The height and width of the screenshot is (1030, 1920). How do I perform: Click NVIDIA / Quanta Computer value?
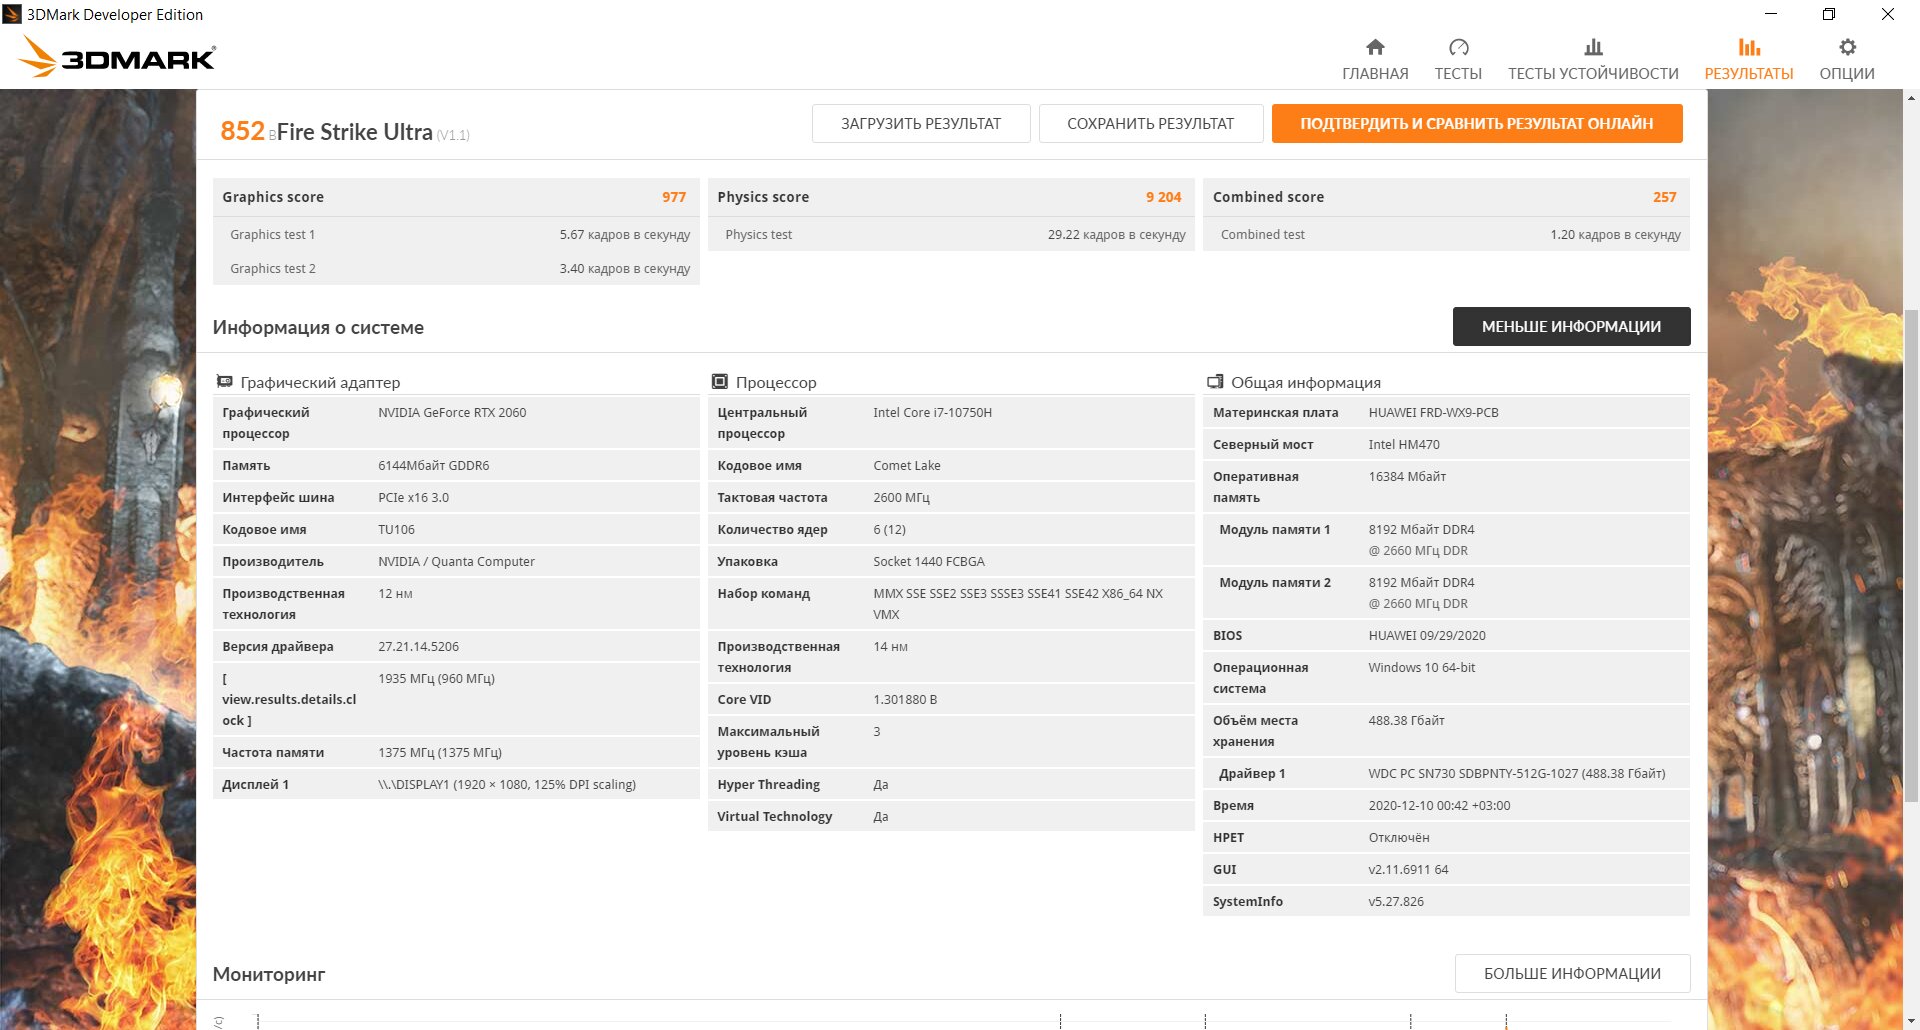coord(456,561)
